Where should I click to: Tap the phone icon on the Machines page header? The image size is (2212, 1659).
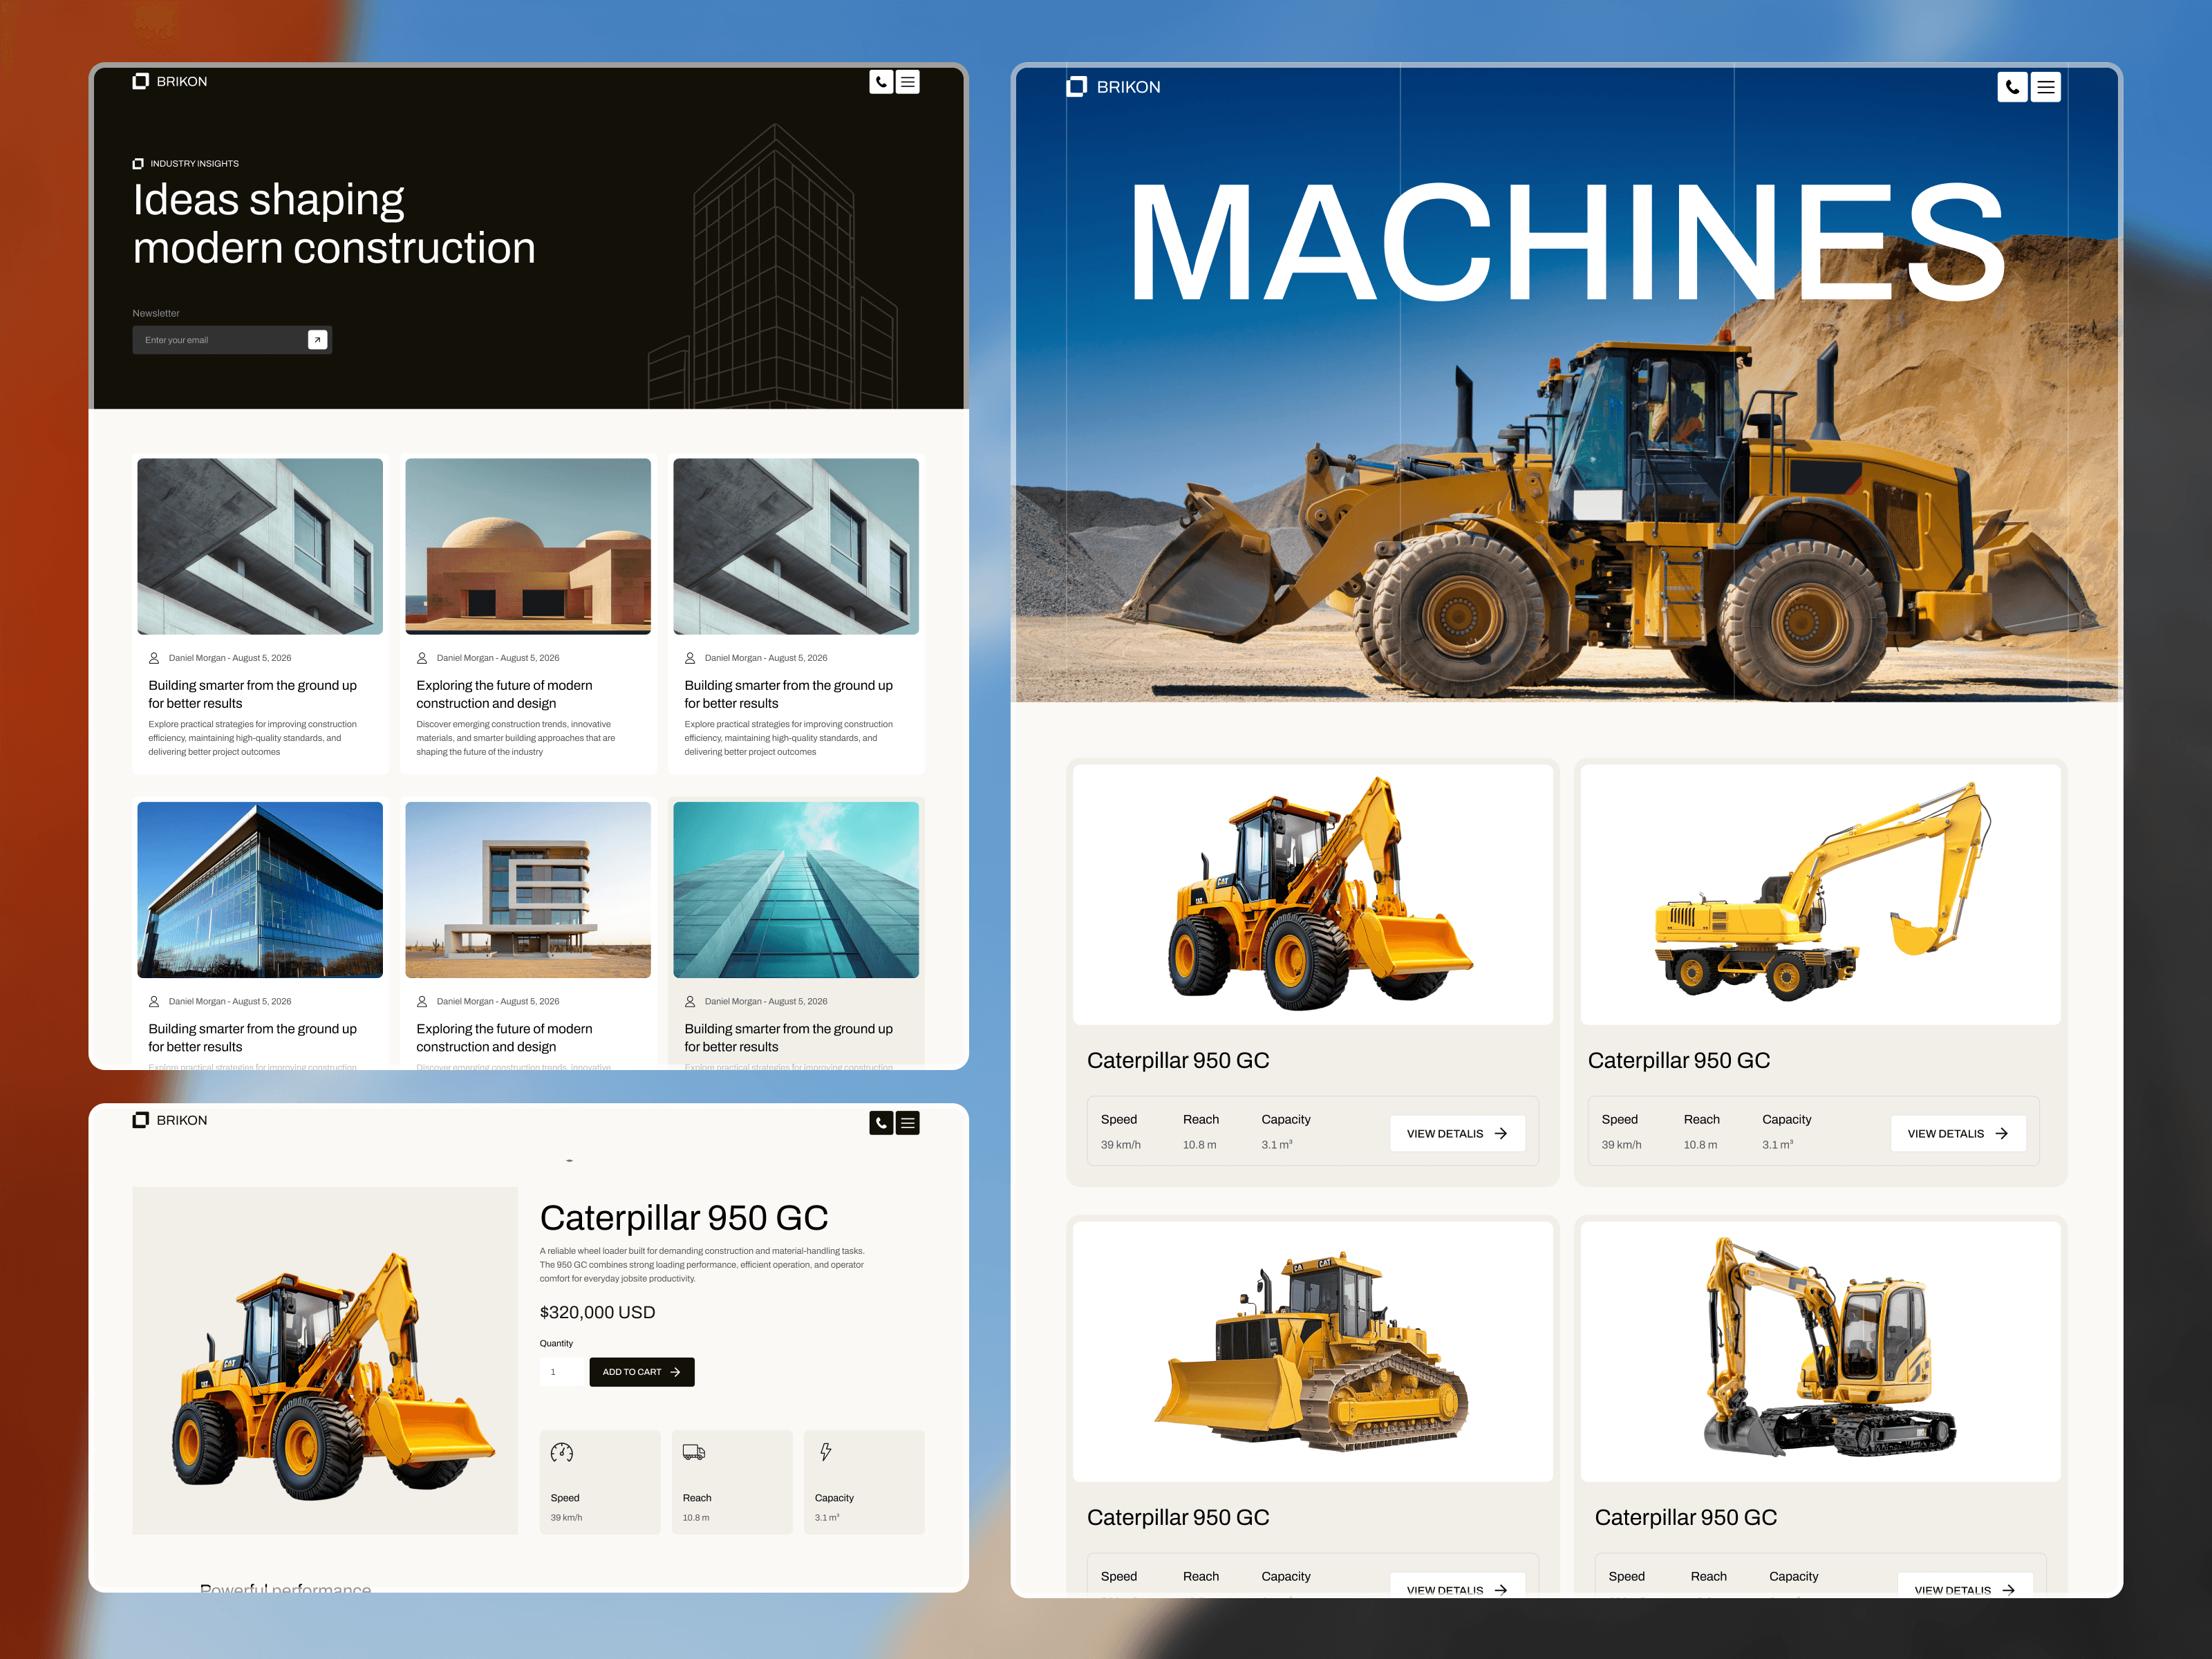[x=2012, y=87]
